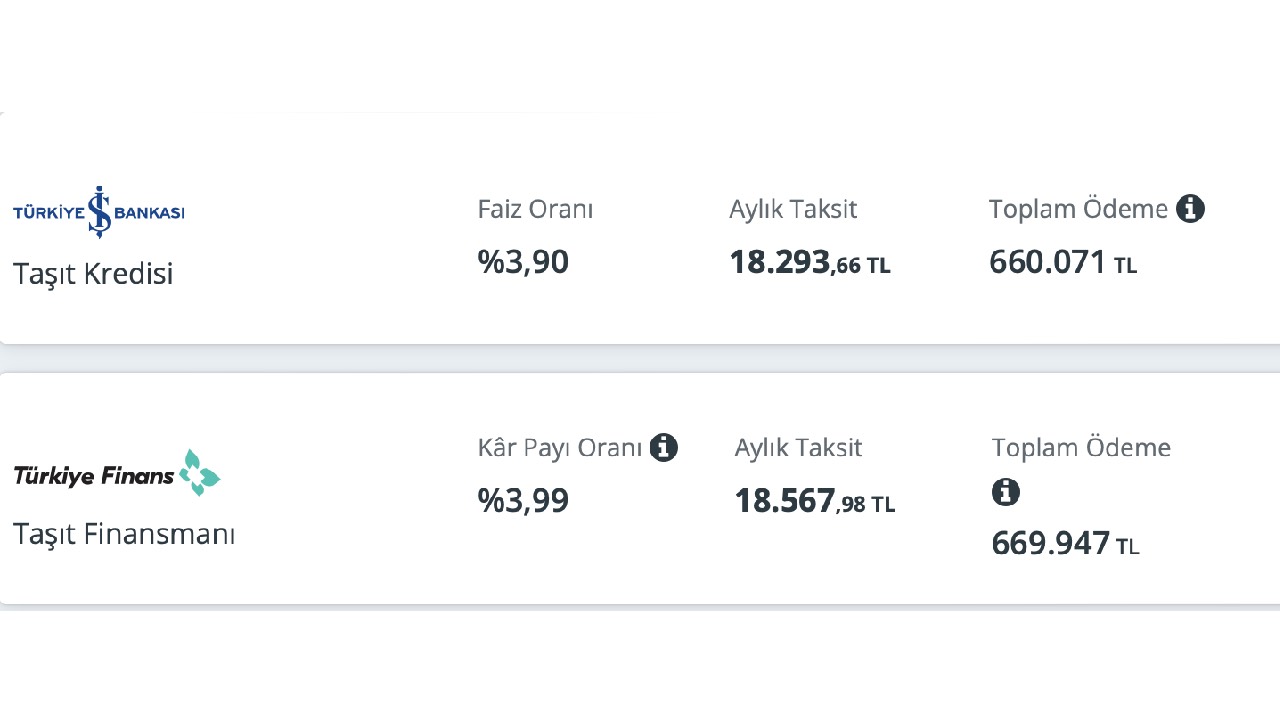The image size is (1280, 720).
Task: Select the Taşıt Kredisi product title
Action: click(93, 273)
